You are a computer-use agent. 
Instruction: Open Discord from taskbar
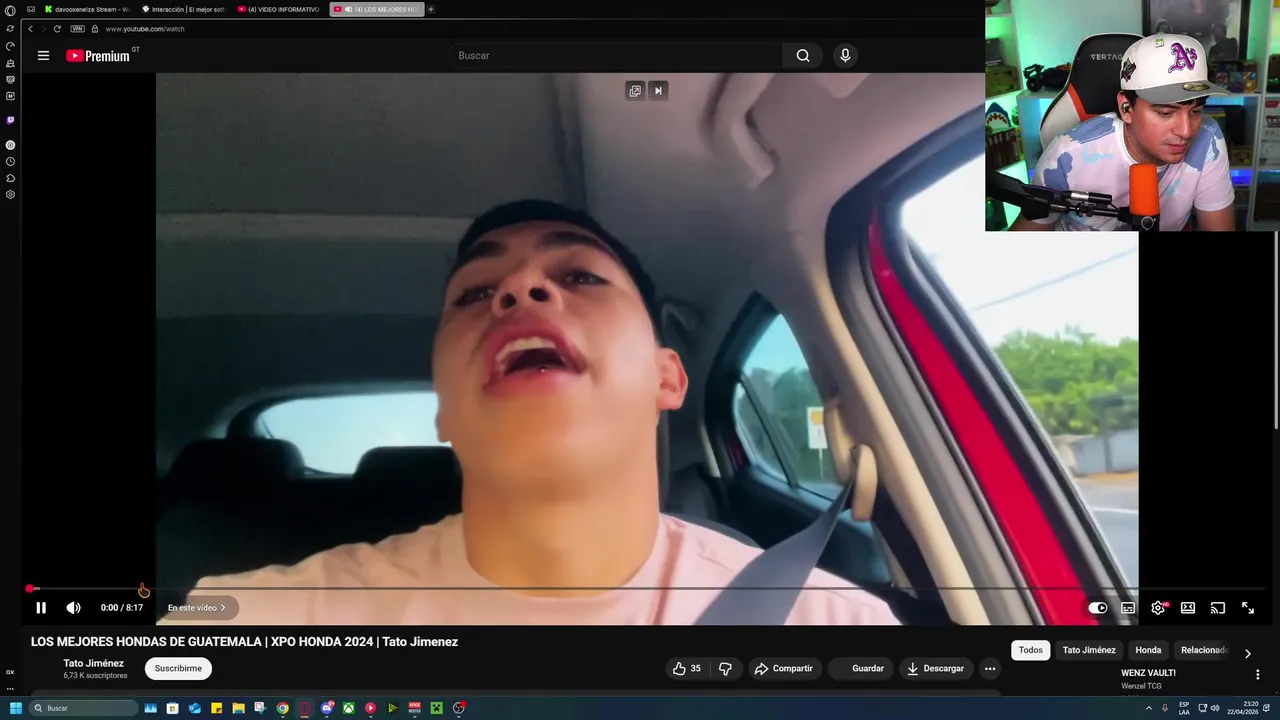tap(327, 708)
